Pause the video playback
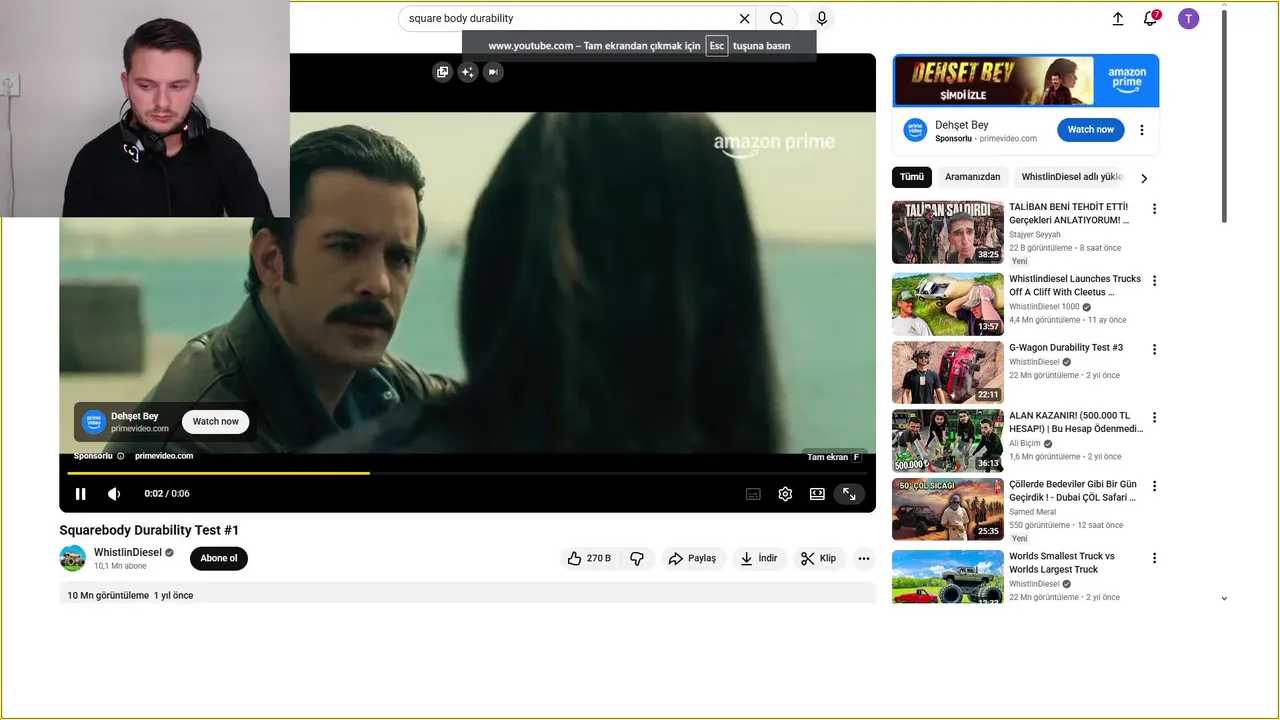1280x720 pixels. pos(81,493)
